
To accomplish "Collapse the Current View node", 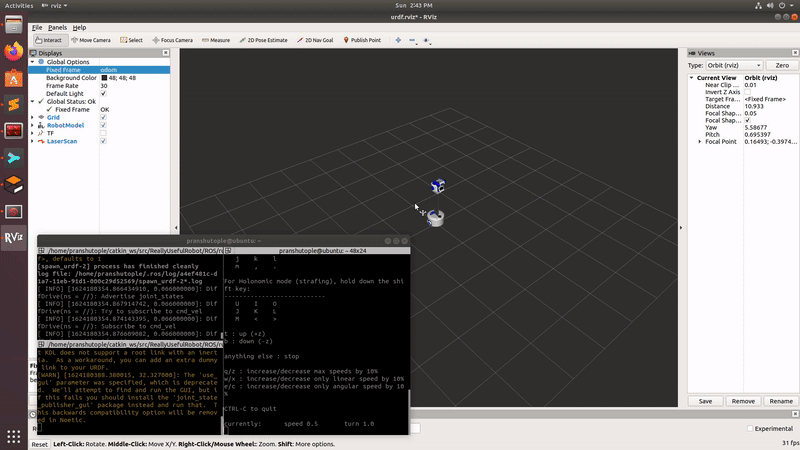I will [692, 78].
